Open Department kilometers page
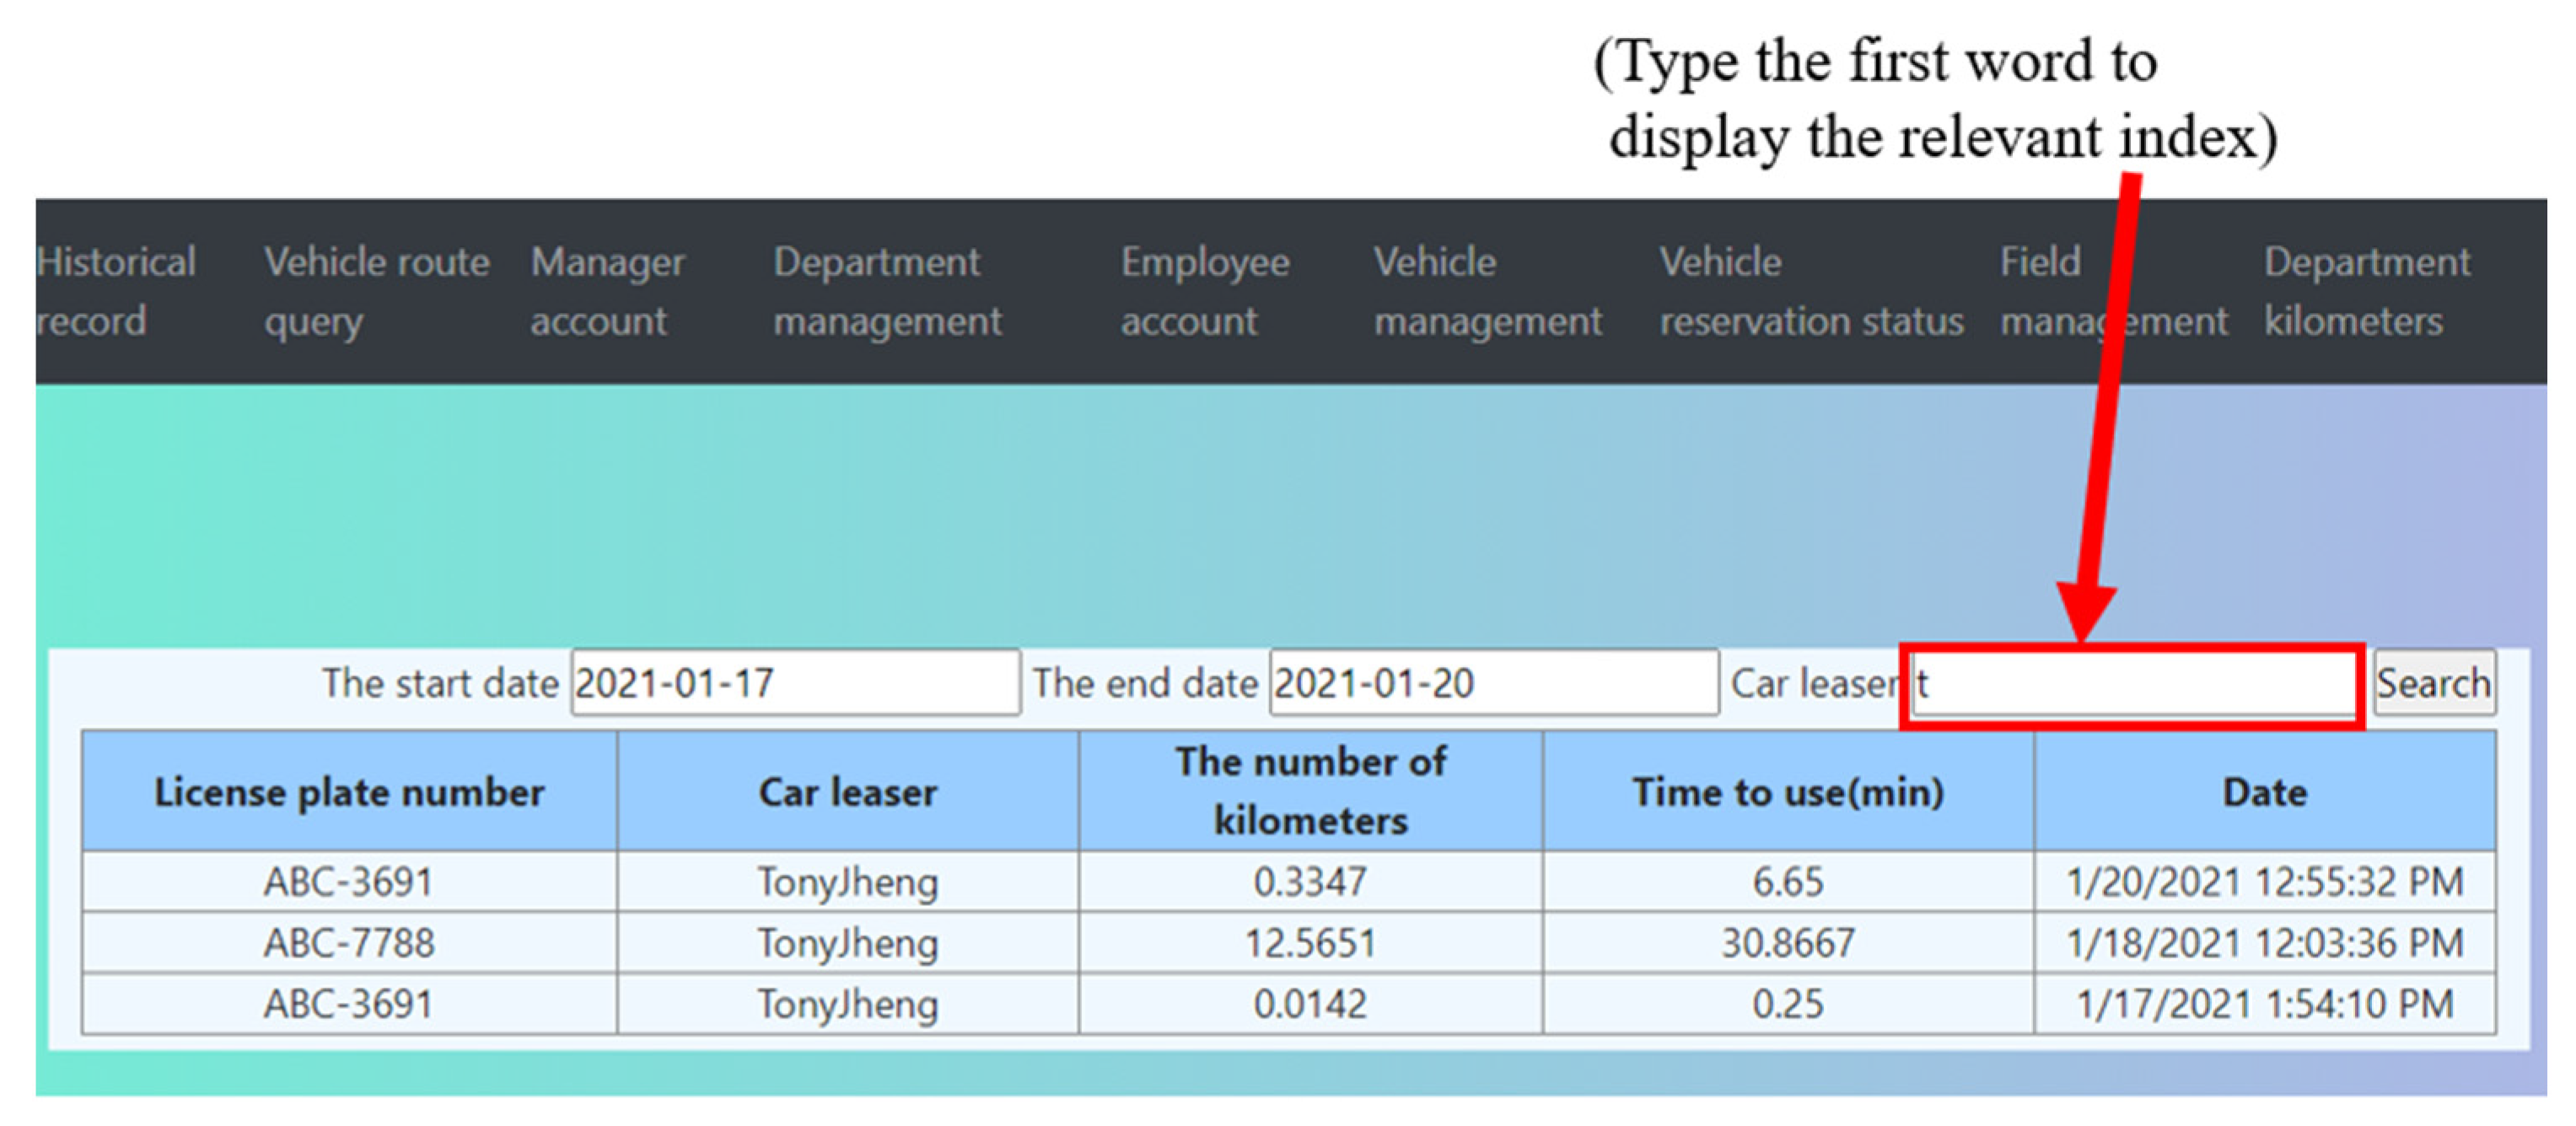 click(x=2365, y=291)
